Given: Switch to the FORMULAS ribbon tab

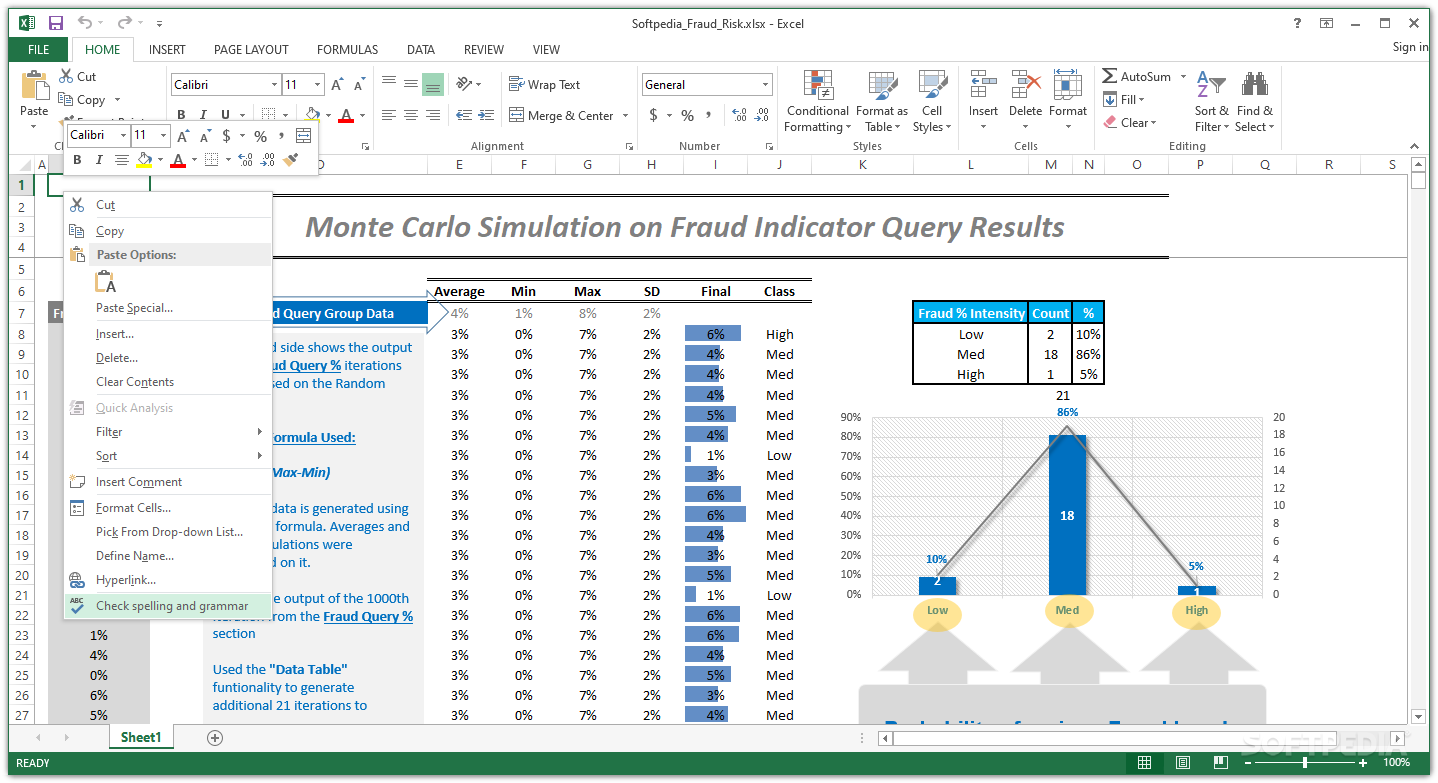Looking at the screenshot, I should [347, 49].
